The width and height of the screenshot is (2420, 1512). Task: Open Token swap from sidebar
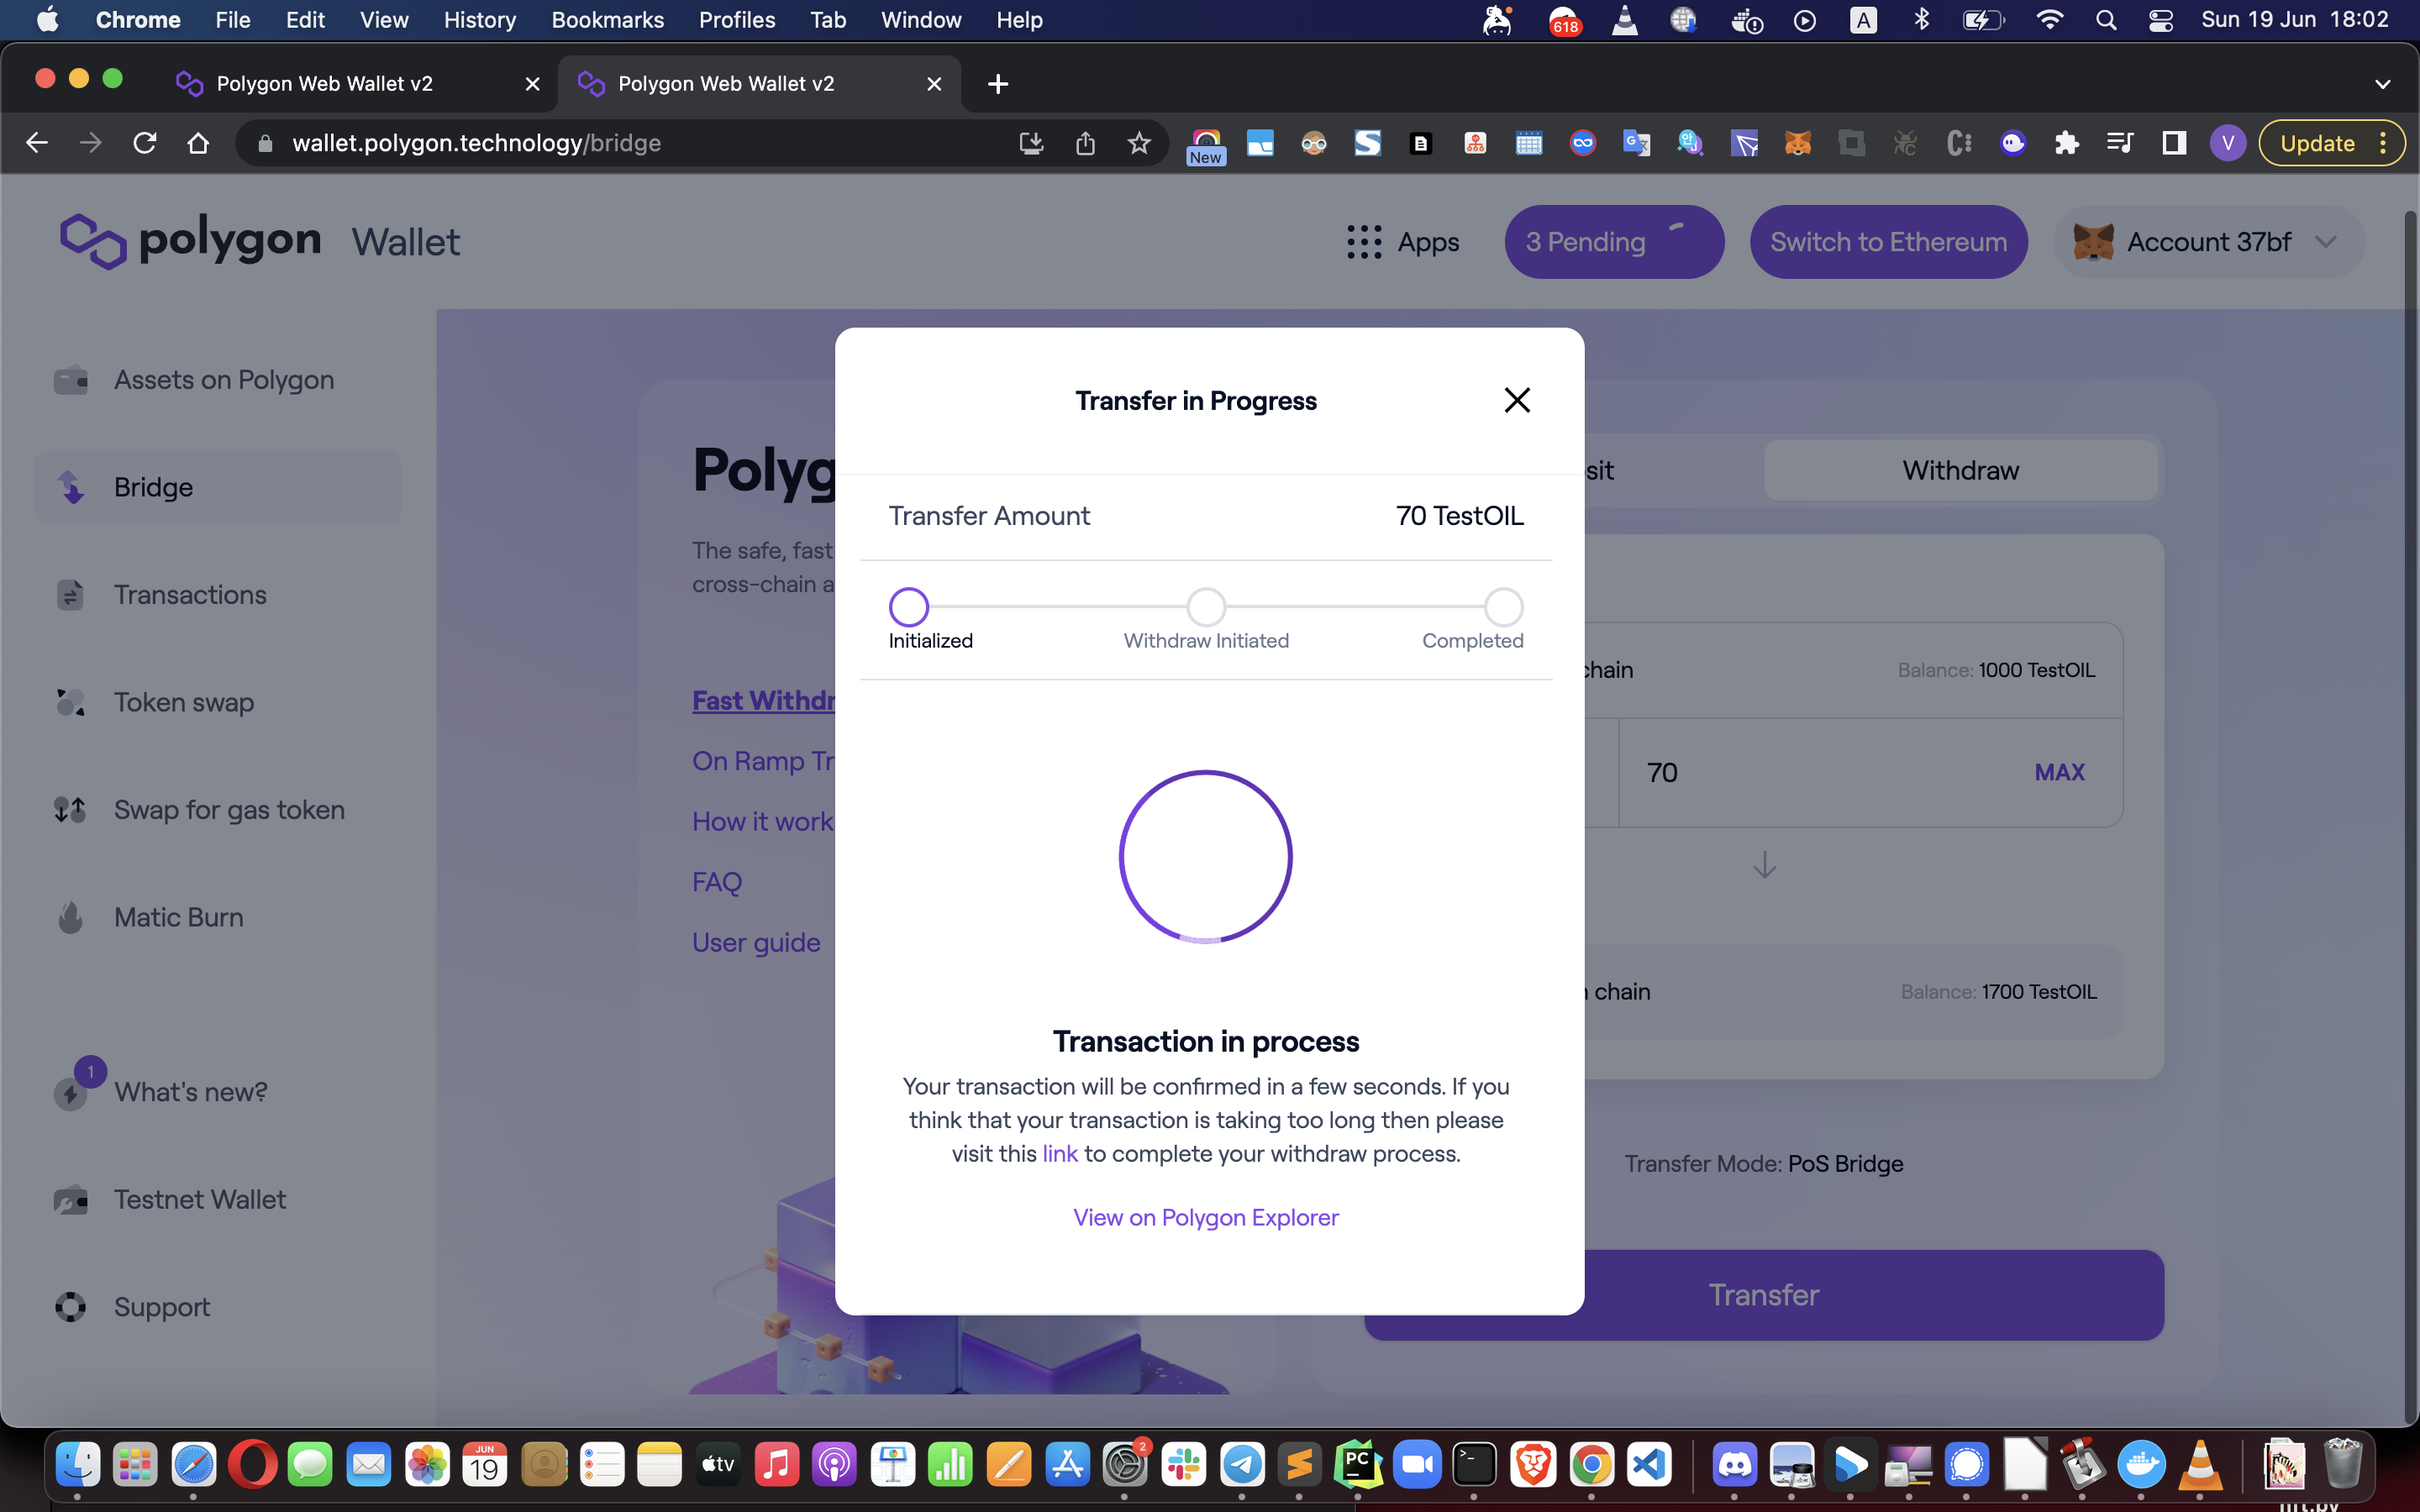click(183, 702)
